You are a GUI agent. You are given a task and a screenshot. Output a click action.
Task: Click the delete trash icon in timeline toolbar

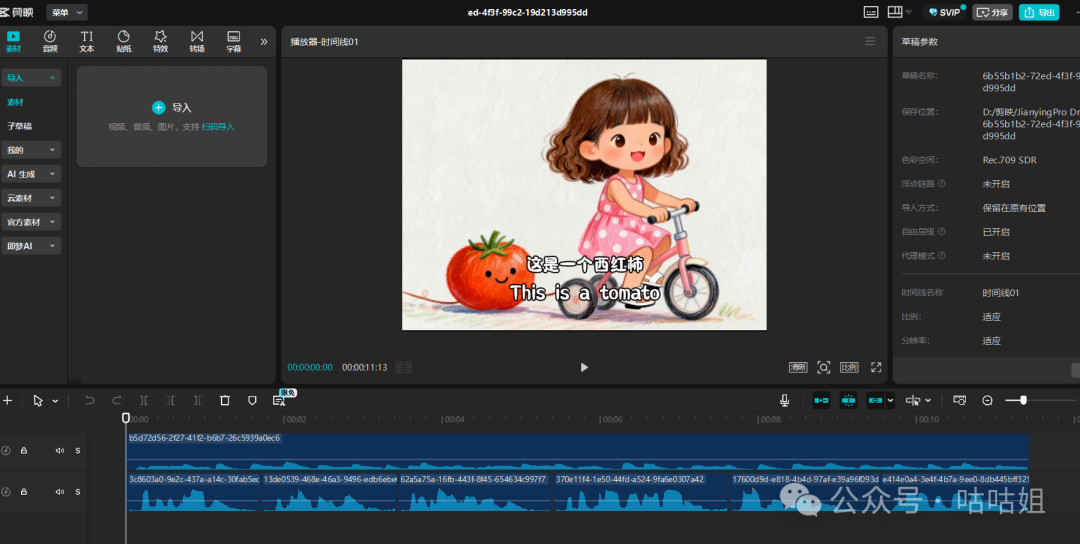225,400
